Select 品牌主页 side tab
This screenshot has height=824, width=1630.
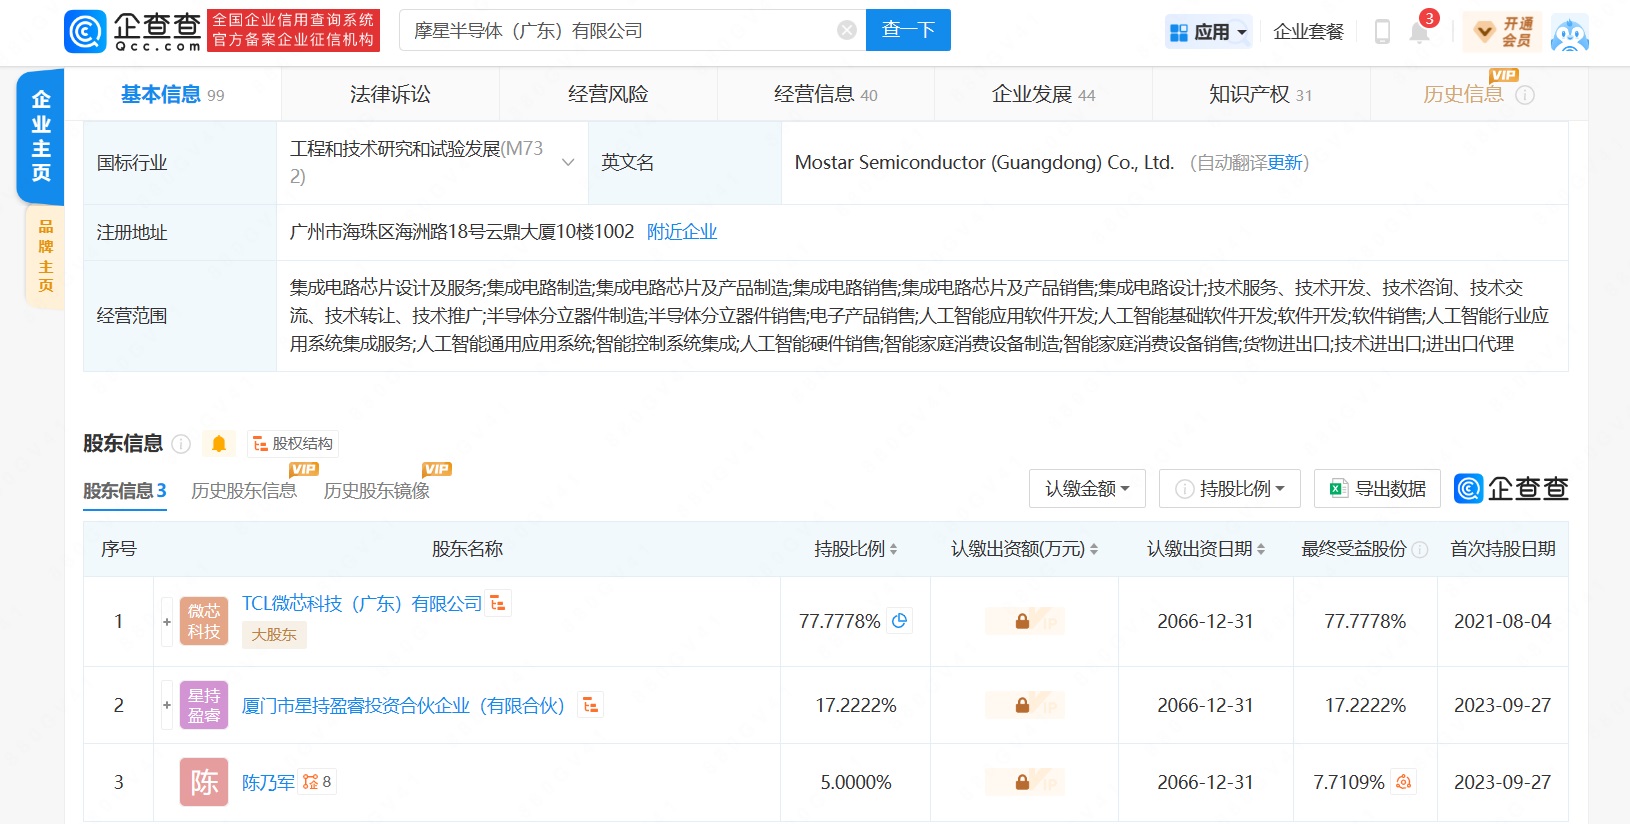pyautogui.click(x=45, y=255)
